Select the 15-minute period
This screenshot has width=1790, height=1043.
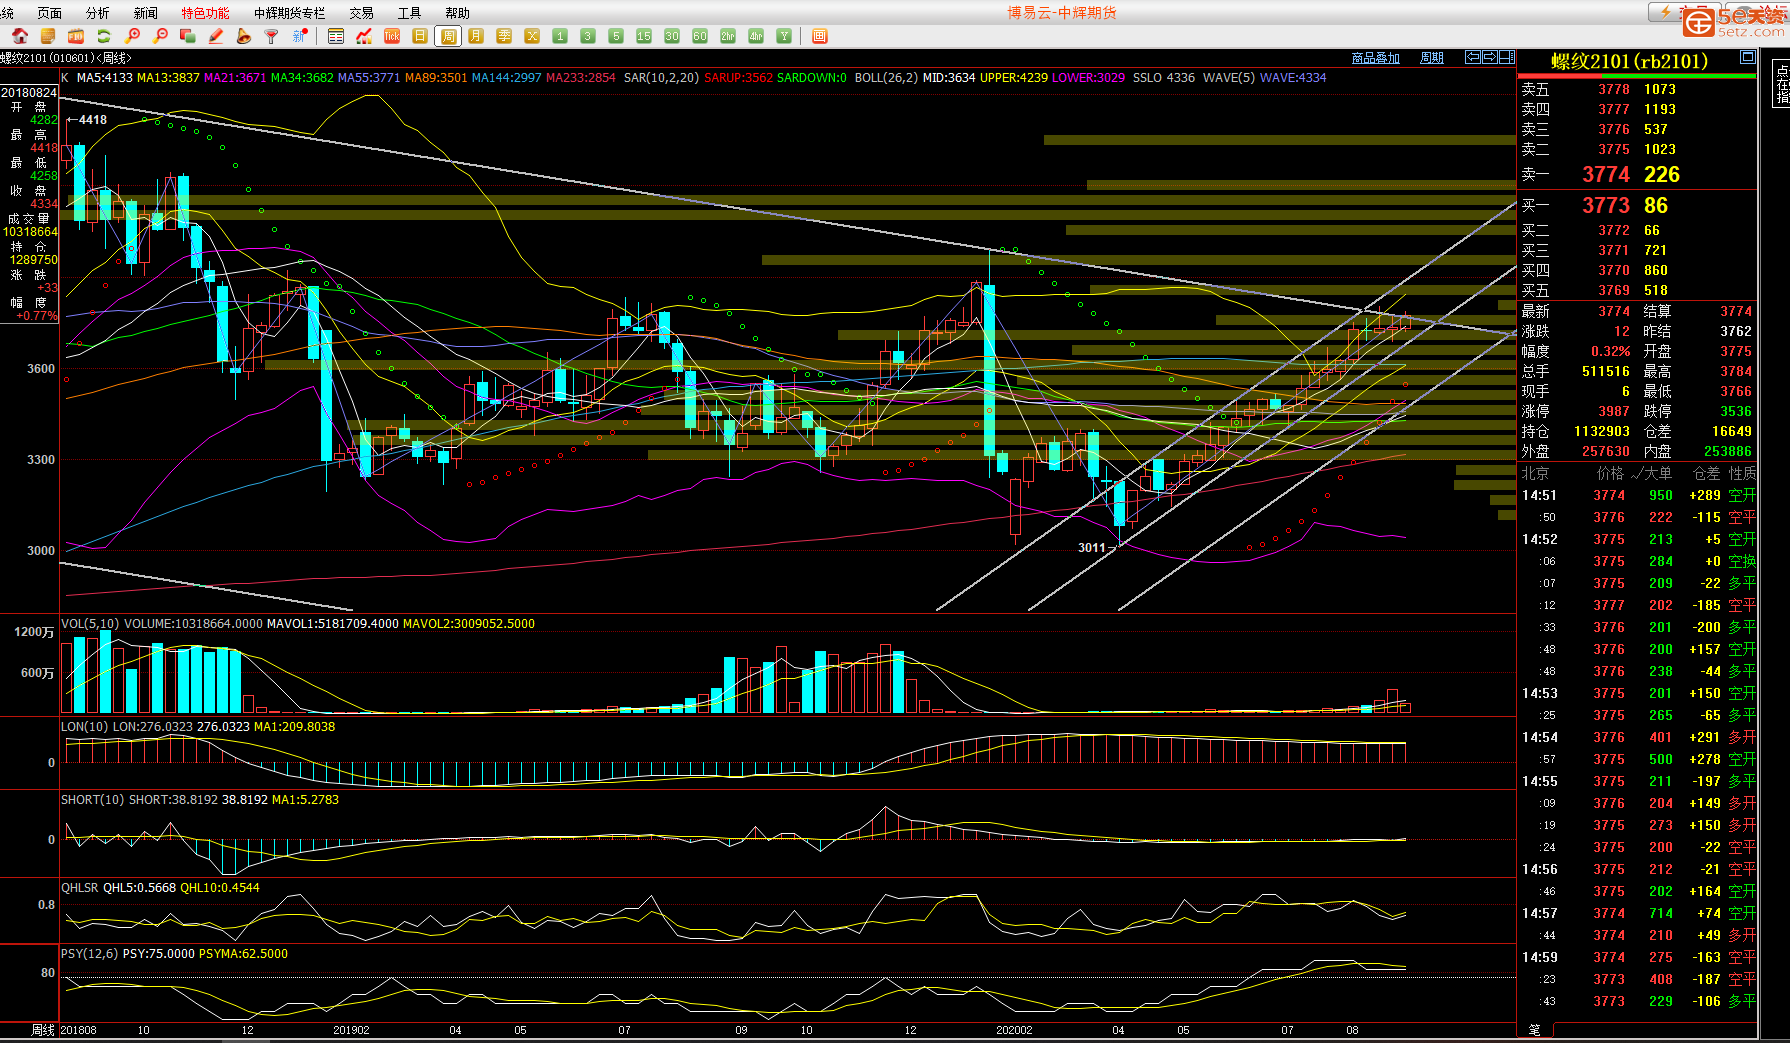pyautogui.click(x=644, y=36)
